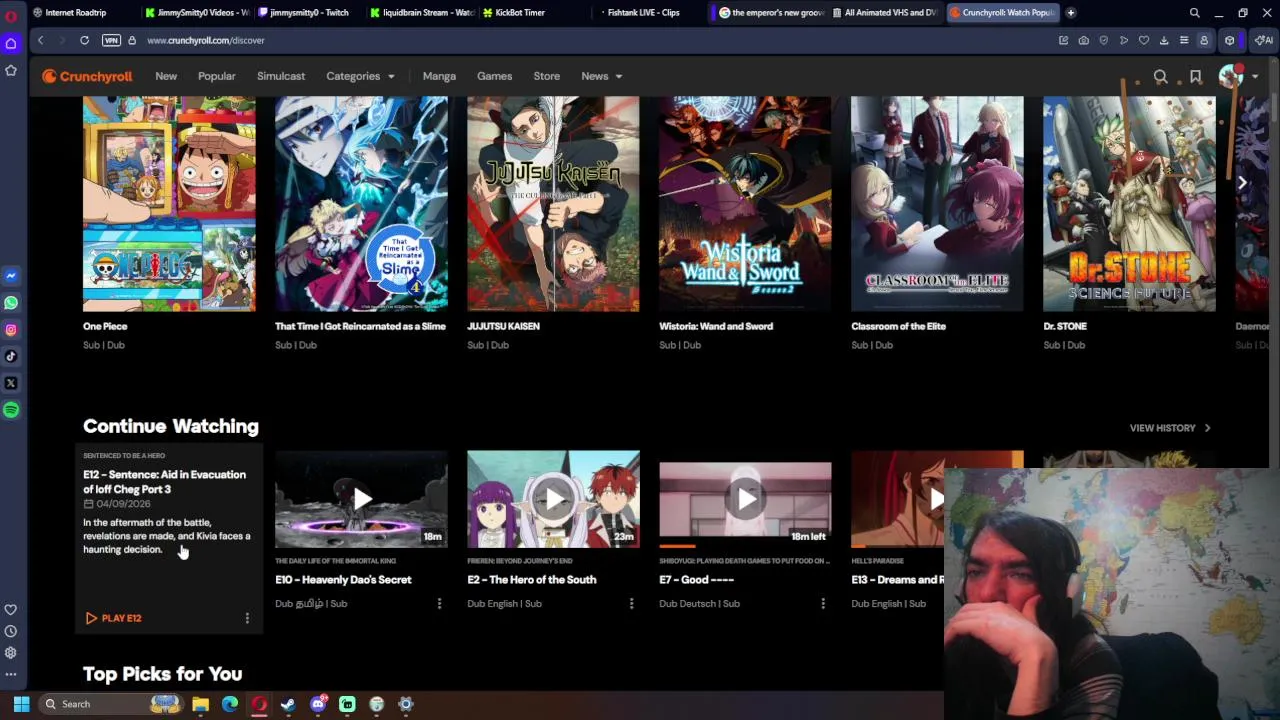Open Messenger in the Opera sidebar
Viewport: 1280px width, 720px height.
[11, 276]
